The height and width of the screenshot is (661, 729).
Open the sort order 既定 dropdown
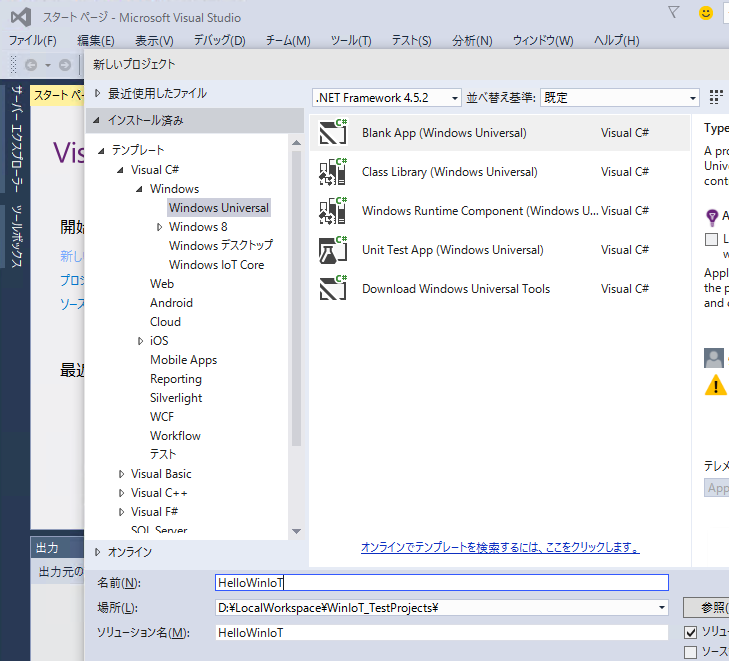(x=620, y=98)
